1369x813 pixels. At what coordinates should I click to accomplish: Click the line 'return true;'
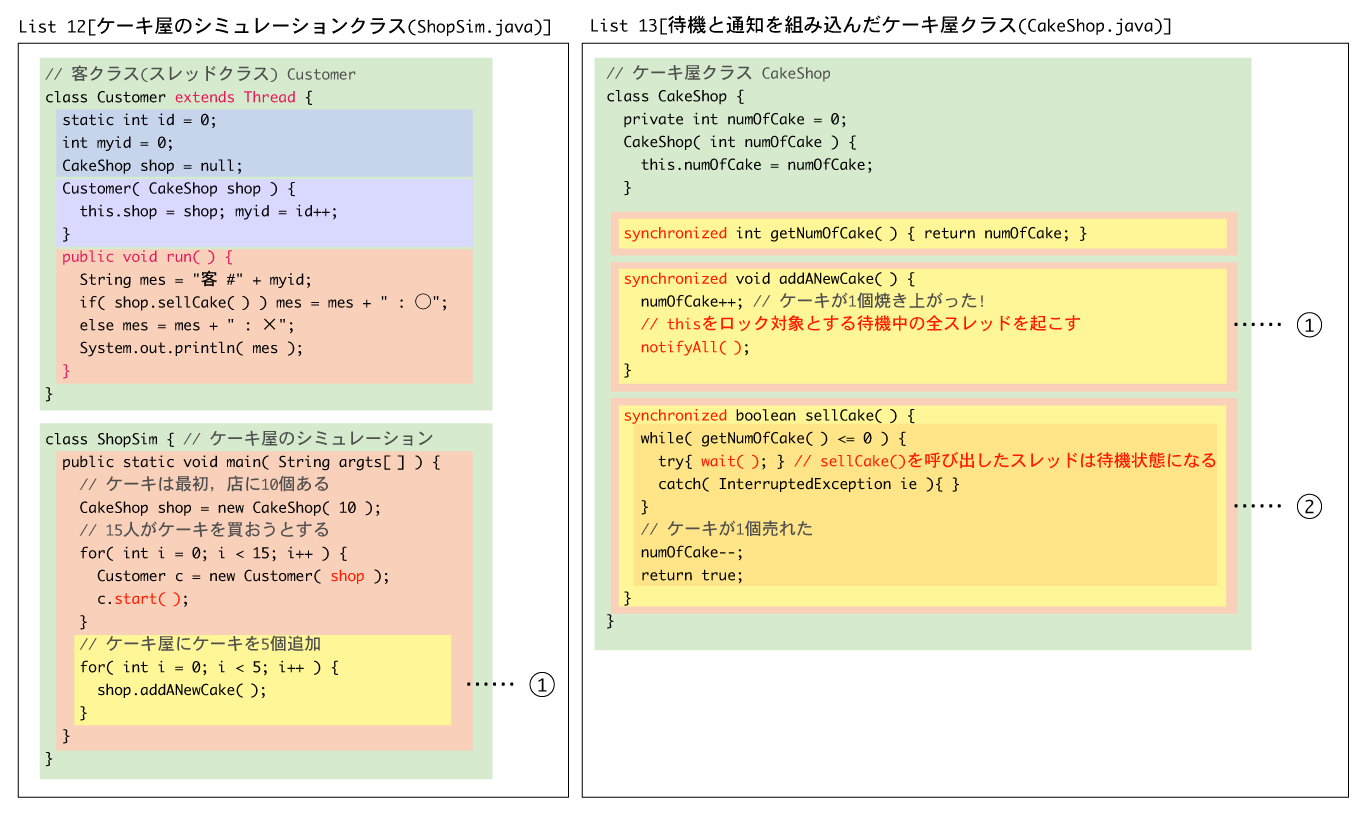[692, 575]
